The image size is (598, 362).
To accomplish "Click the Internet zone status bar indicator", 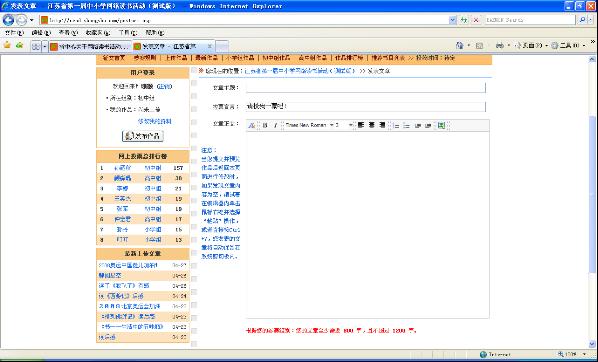I will 495,354.
